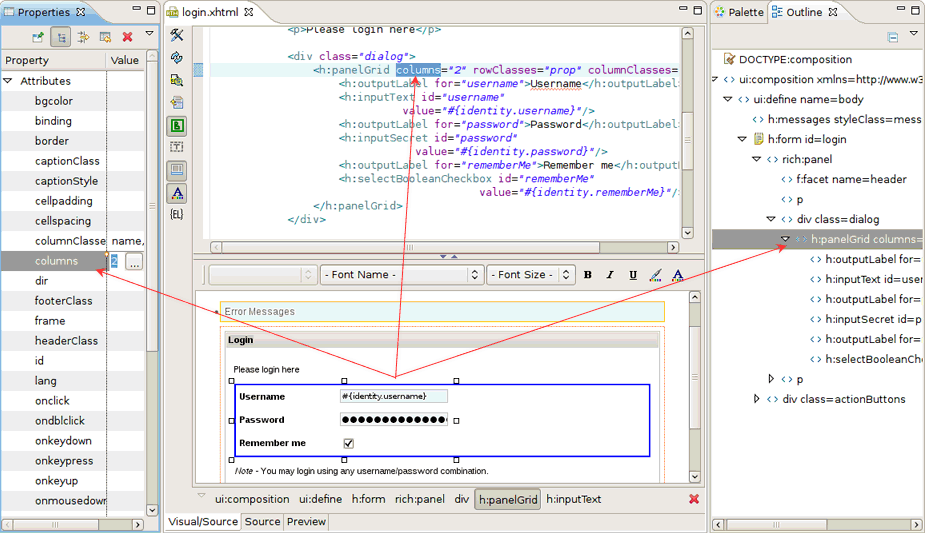The height and width of the screenshot is (533, 925).
Task: Open the Font Name dropdown
Action: tap(401, 275)
